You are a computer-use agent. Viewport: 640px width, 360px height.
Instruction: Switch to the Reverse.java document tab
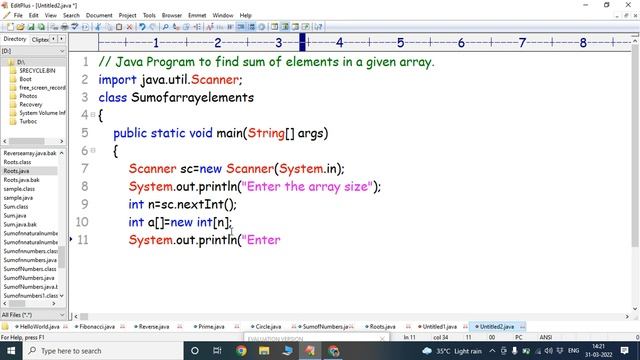point(153,327)
